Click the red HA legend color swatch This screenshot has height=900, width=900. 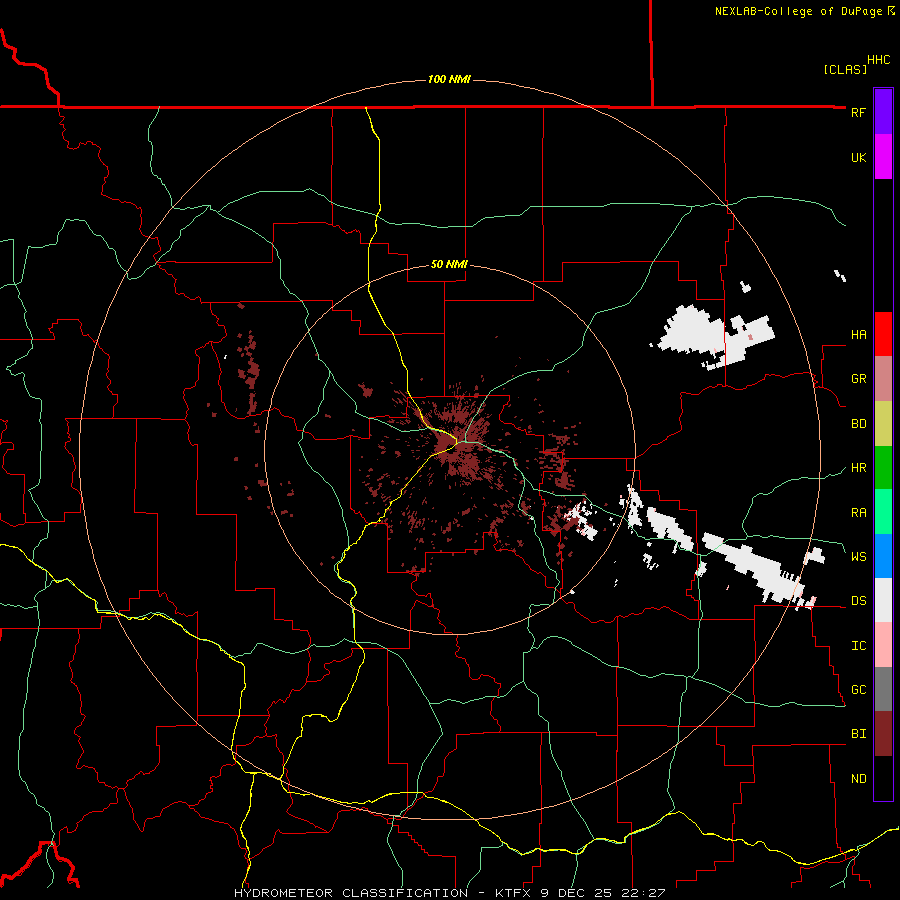(x=883, y=334)
